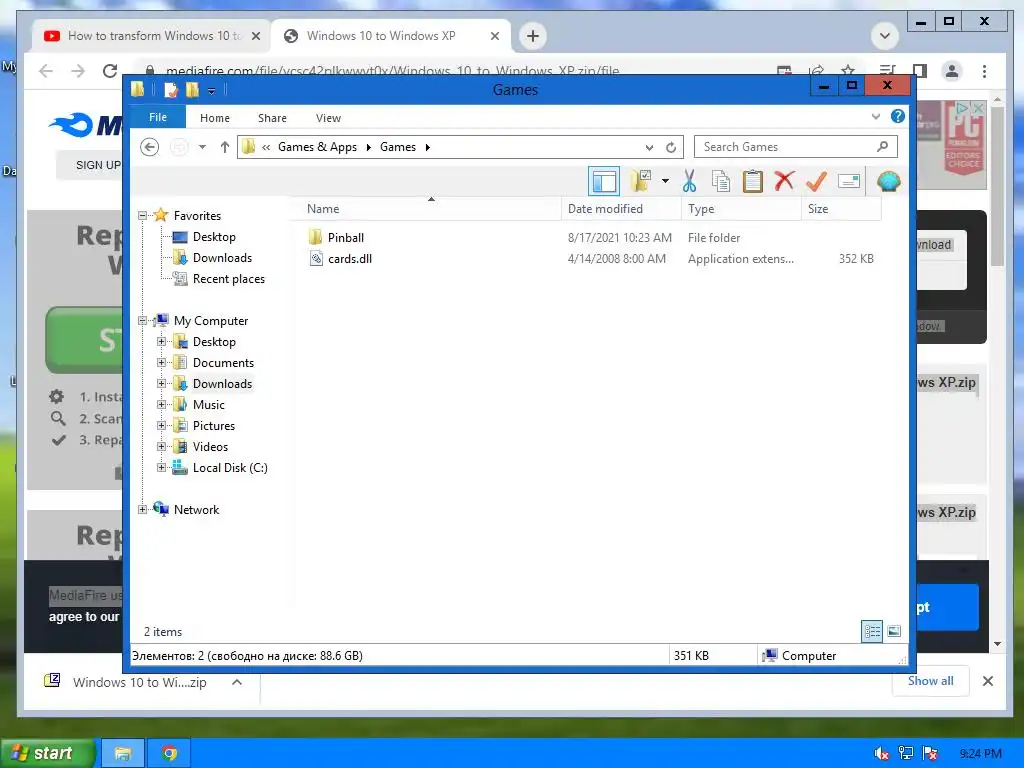Select Desktop under Favorites
This screenshot has height=768, width=1024.
(214, 237)
